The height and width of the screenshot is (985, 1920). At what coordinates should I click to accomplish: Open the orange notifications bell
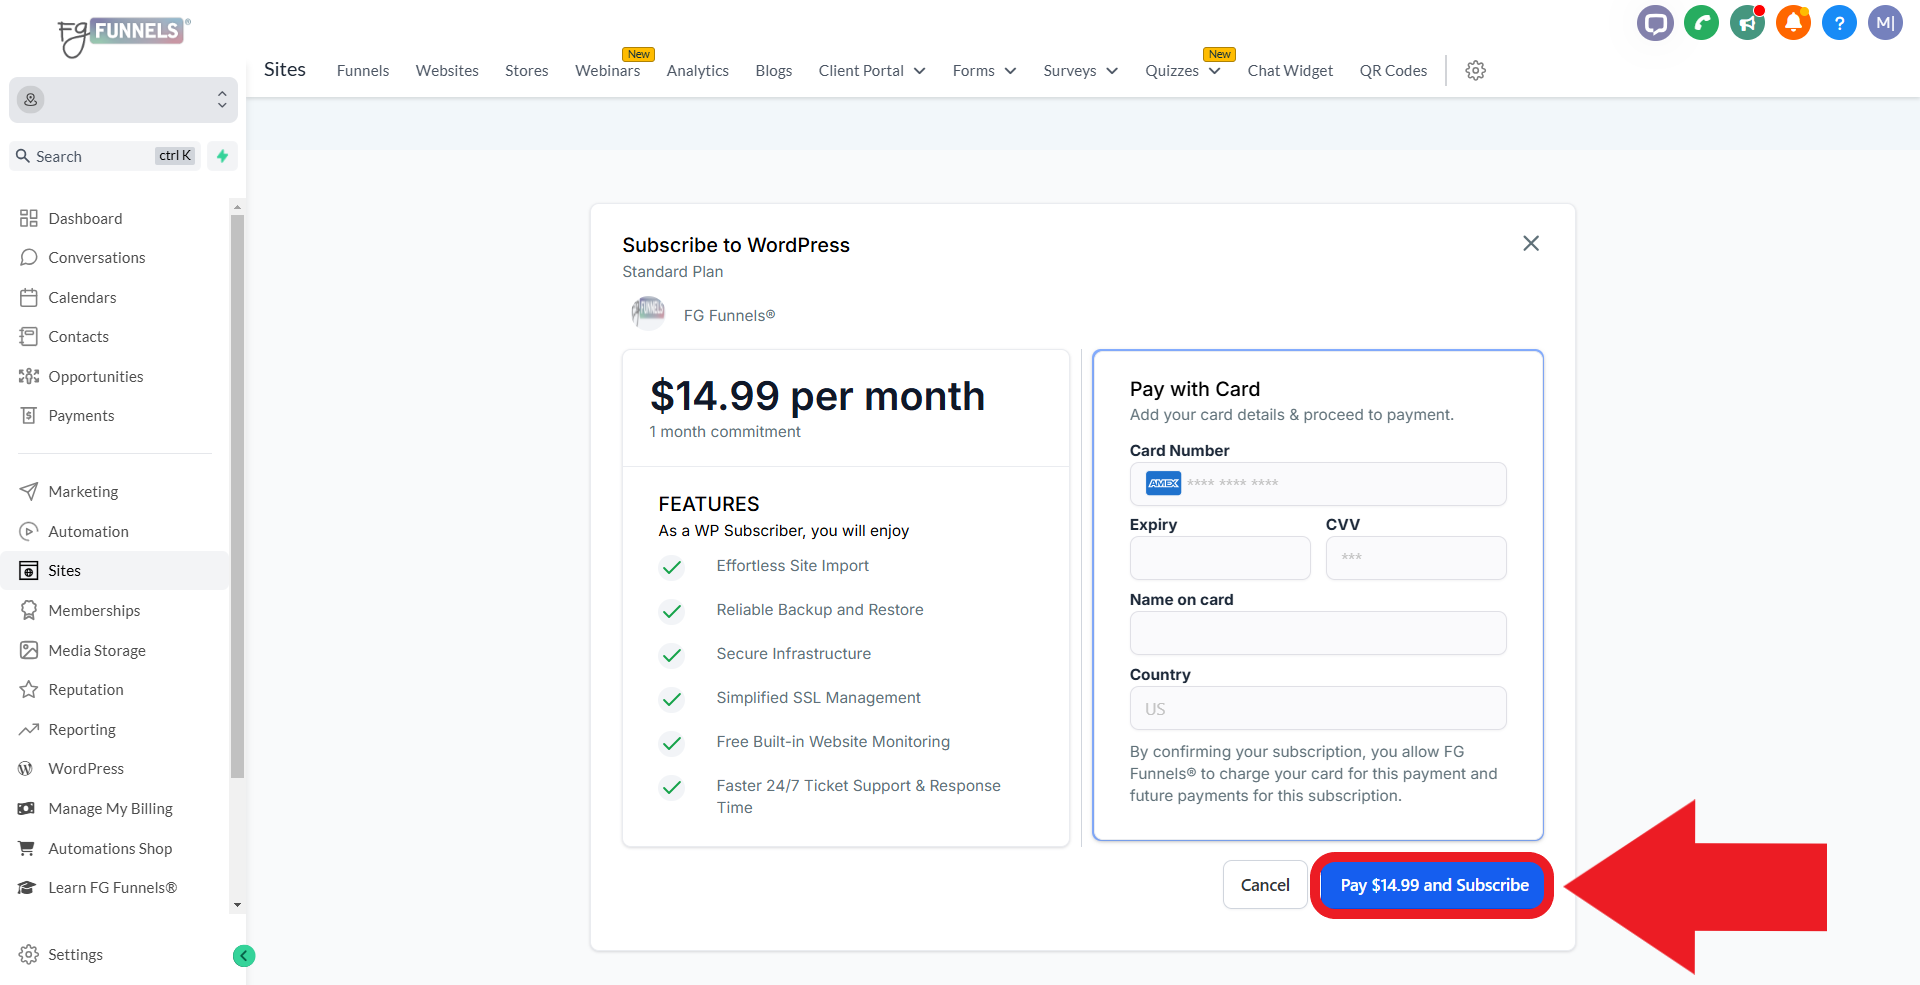click(x=1793, y=22)
